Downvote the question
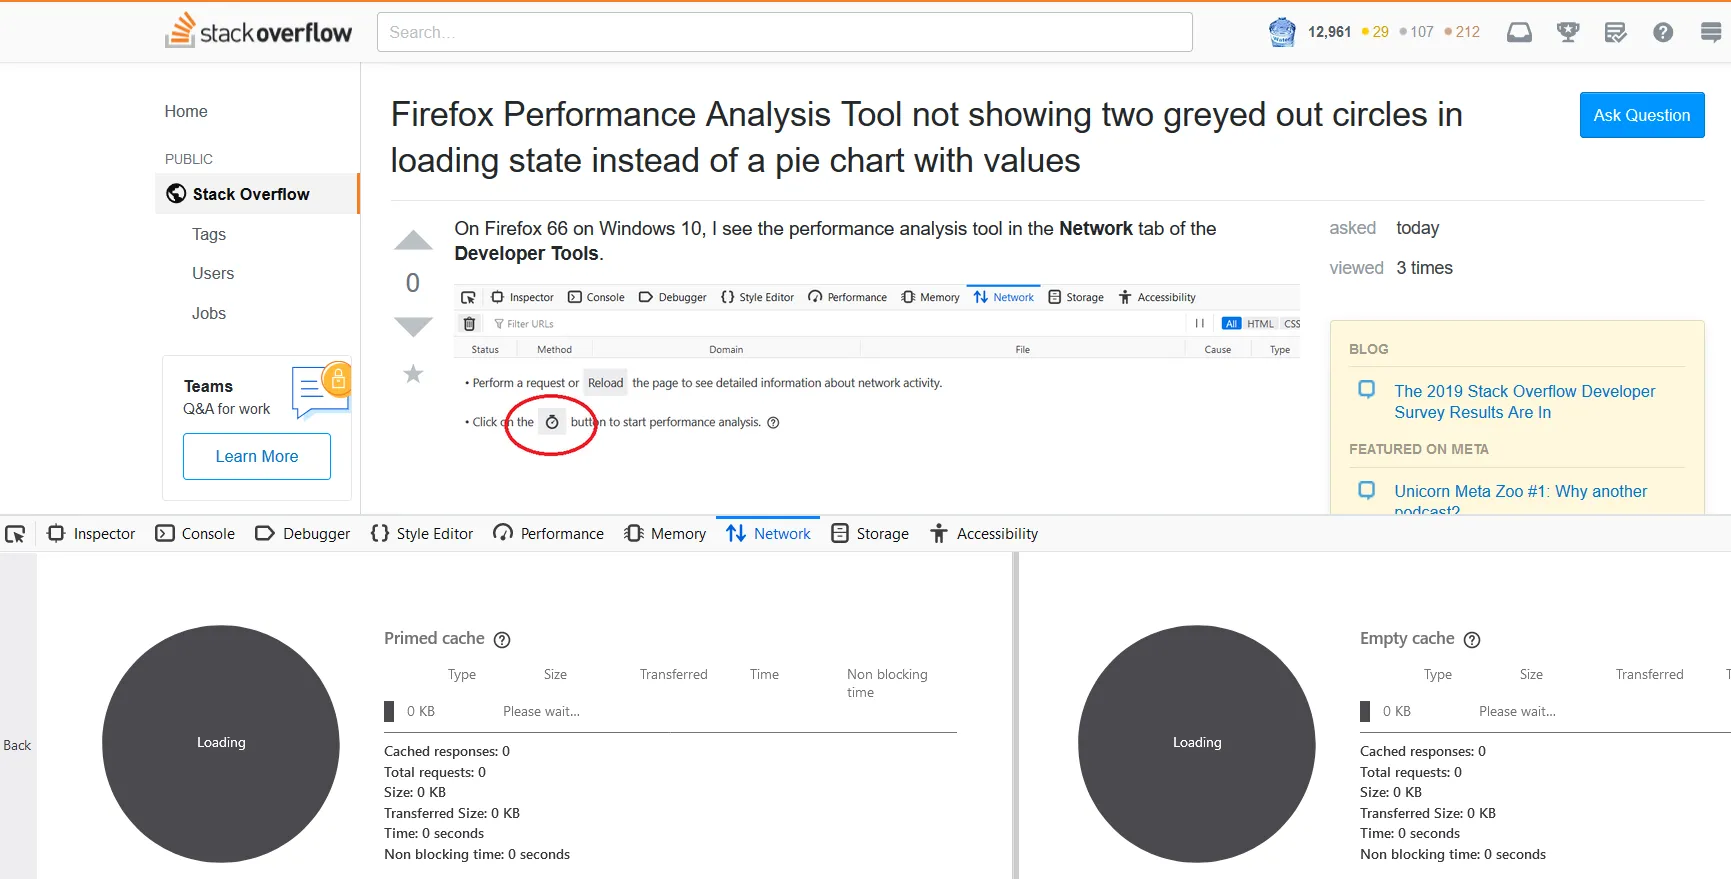This screenshot has width=1731, height=879. [x=413, y=326]
